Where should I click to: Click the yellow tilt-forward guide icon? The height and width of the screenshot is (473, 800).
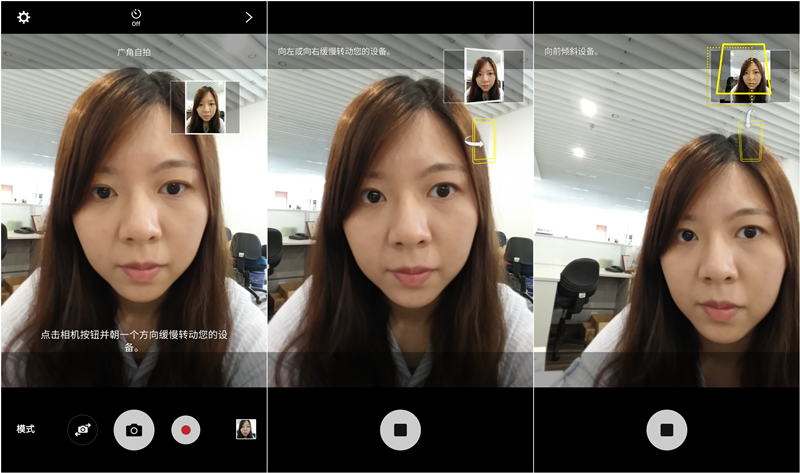(750, 137)
